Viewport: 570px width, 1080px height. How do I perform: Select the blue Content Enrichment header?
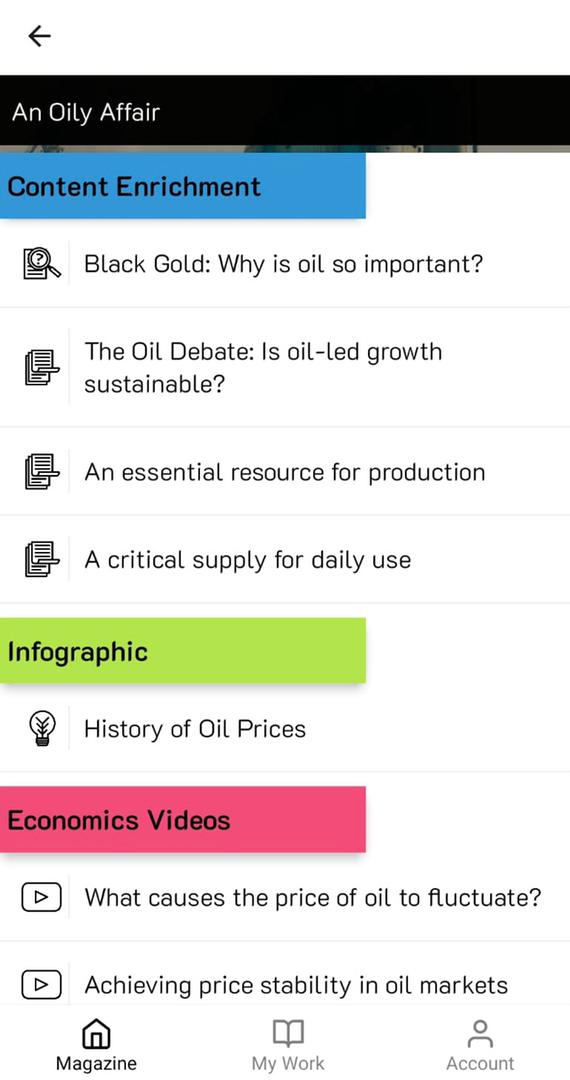coord(182,186)
